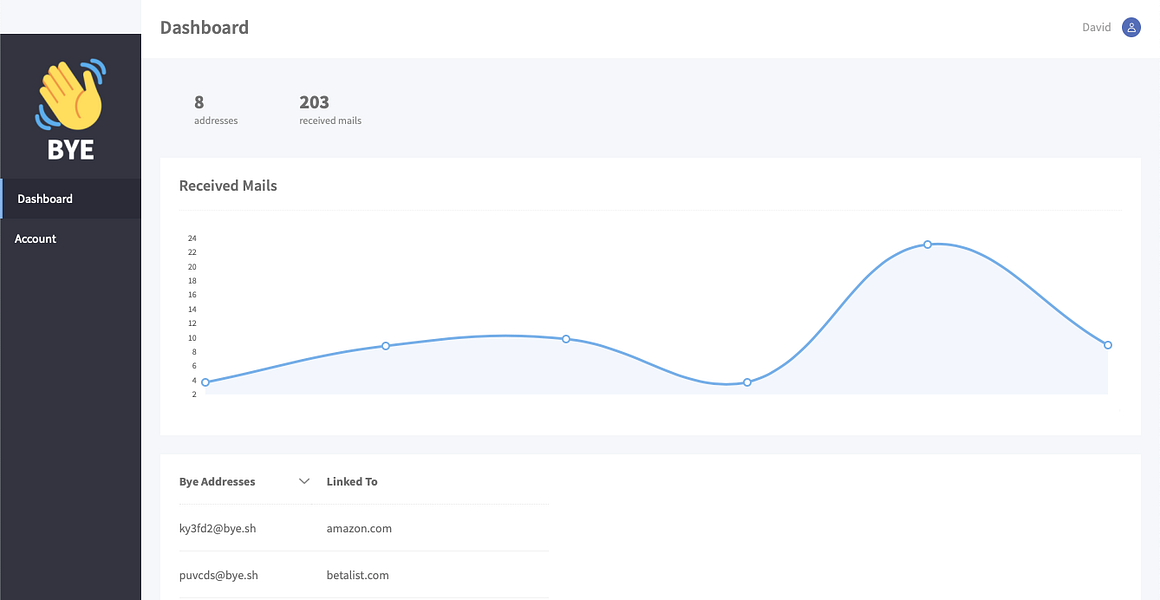Viewport: 1160px width, 600px height.
Task: Open the Dashboard sidebar item
Action: coord(70,198)
